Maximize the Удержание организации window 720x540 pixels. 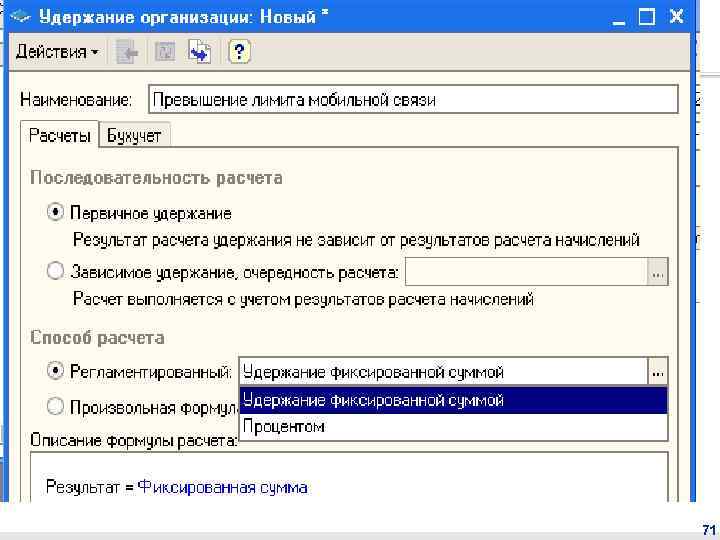pos(647,17)
